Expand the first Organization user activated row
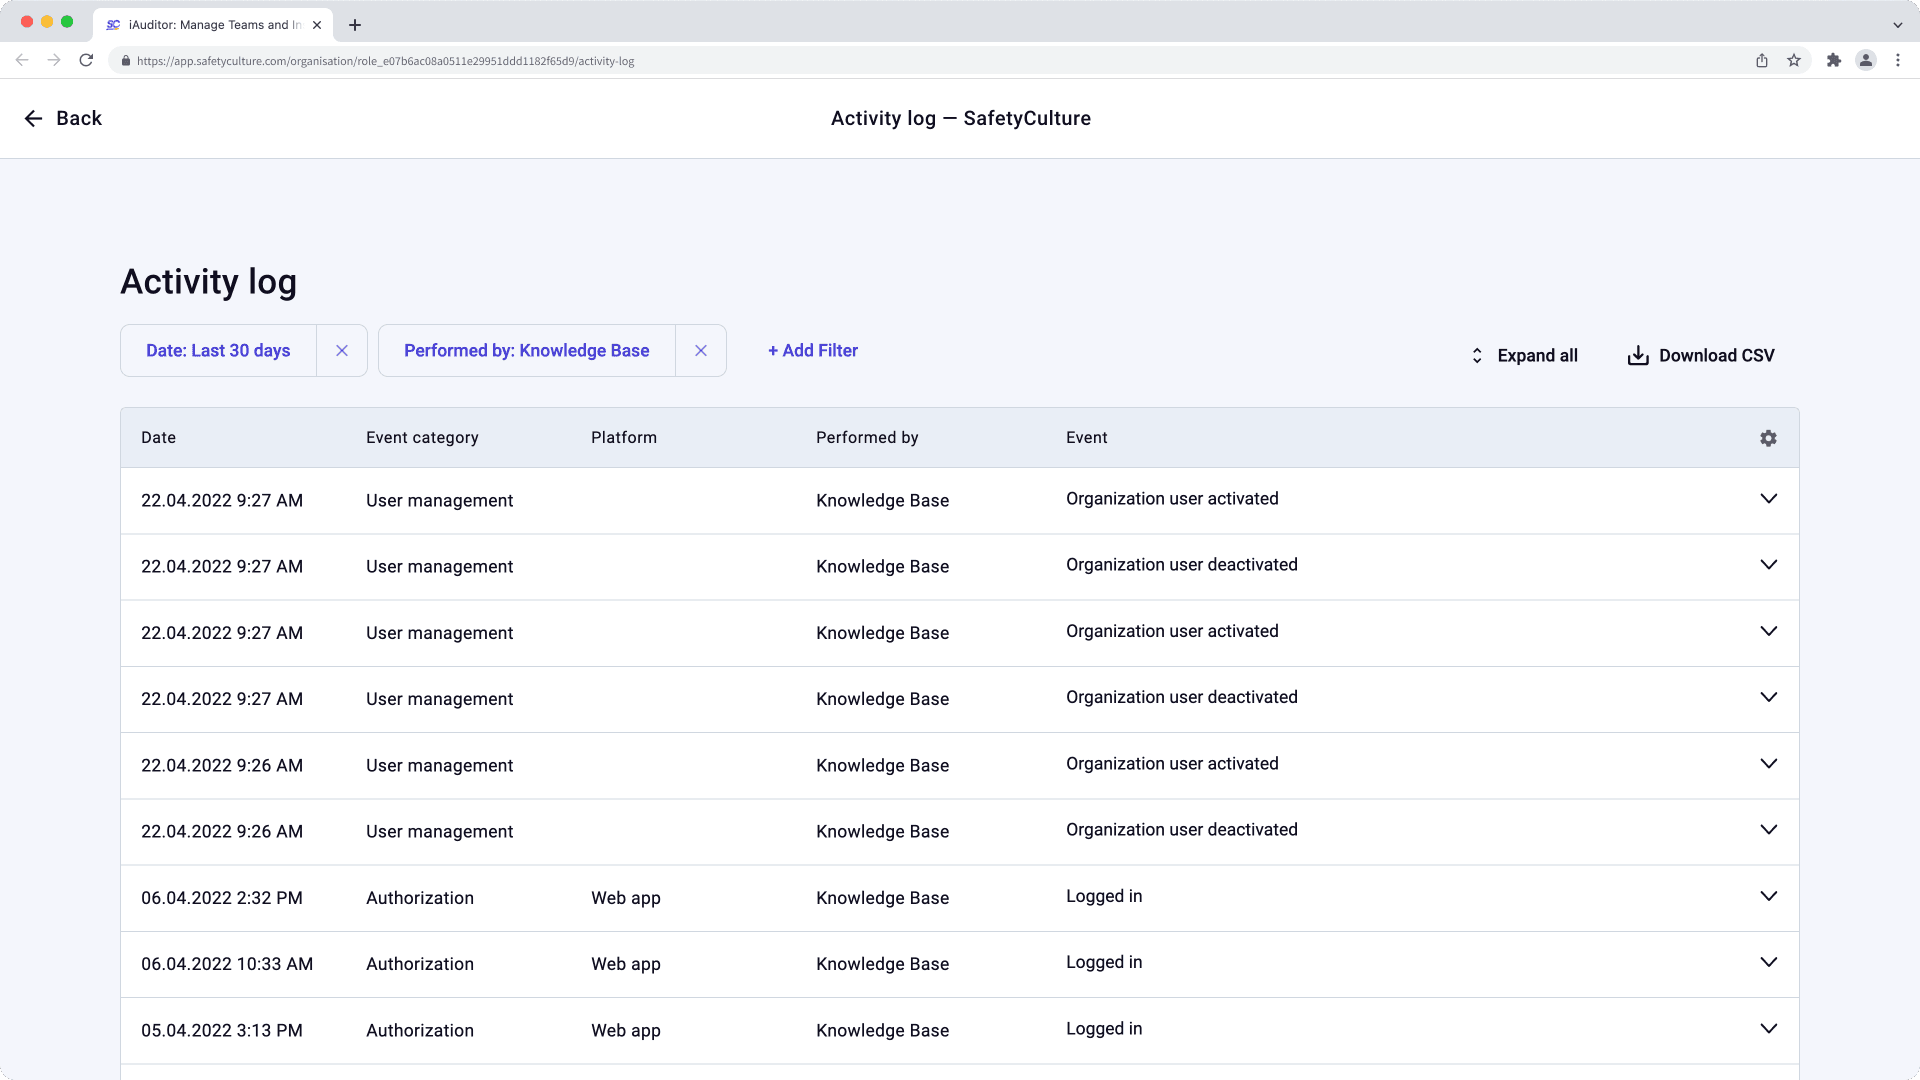 pos(1768,498)
